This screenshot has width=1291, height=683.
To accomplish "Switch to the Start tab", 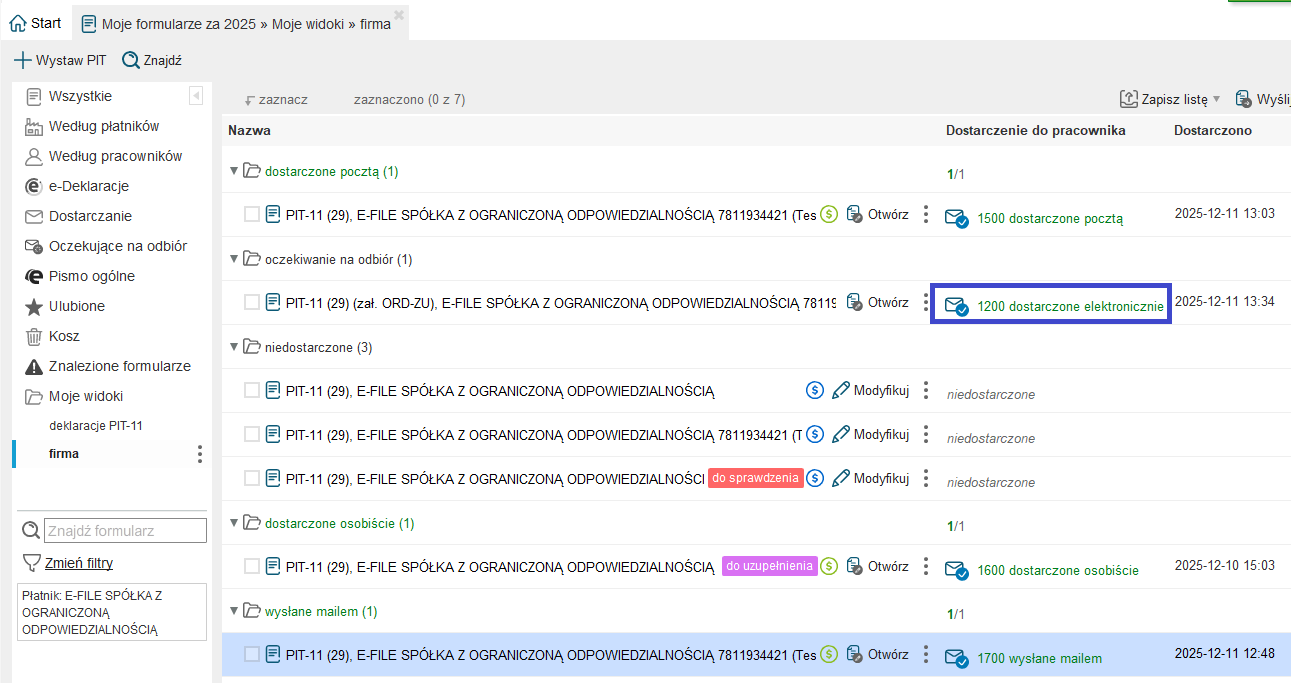I will coord(35,22).
